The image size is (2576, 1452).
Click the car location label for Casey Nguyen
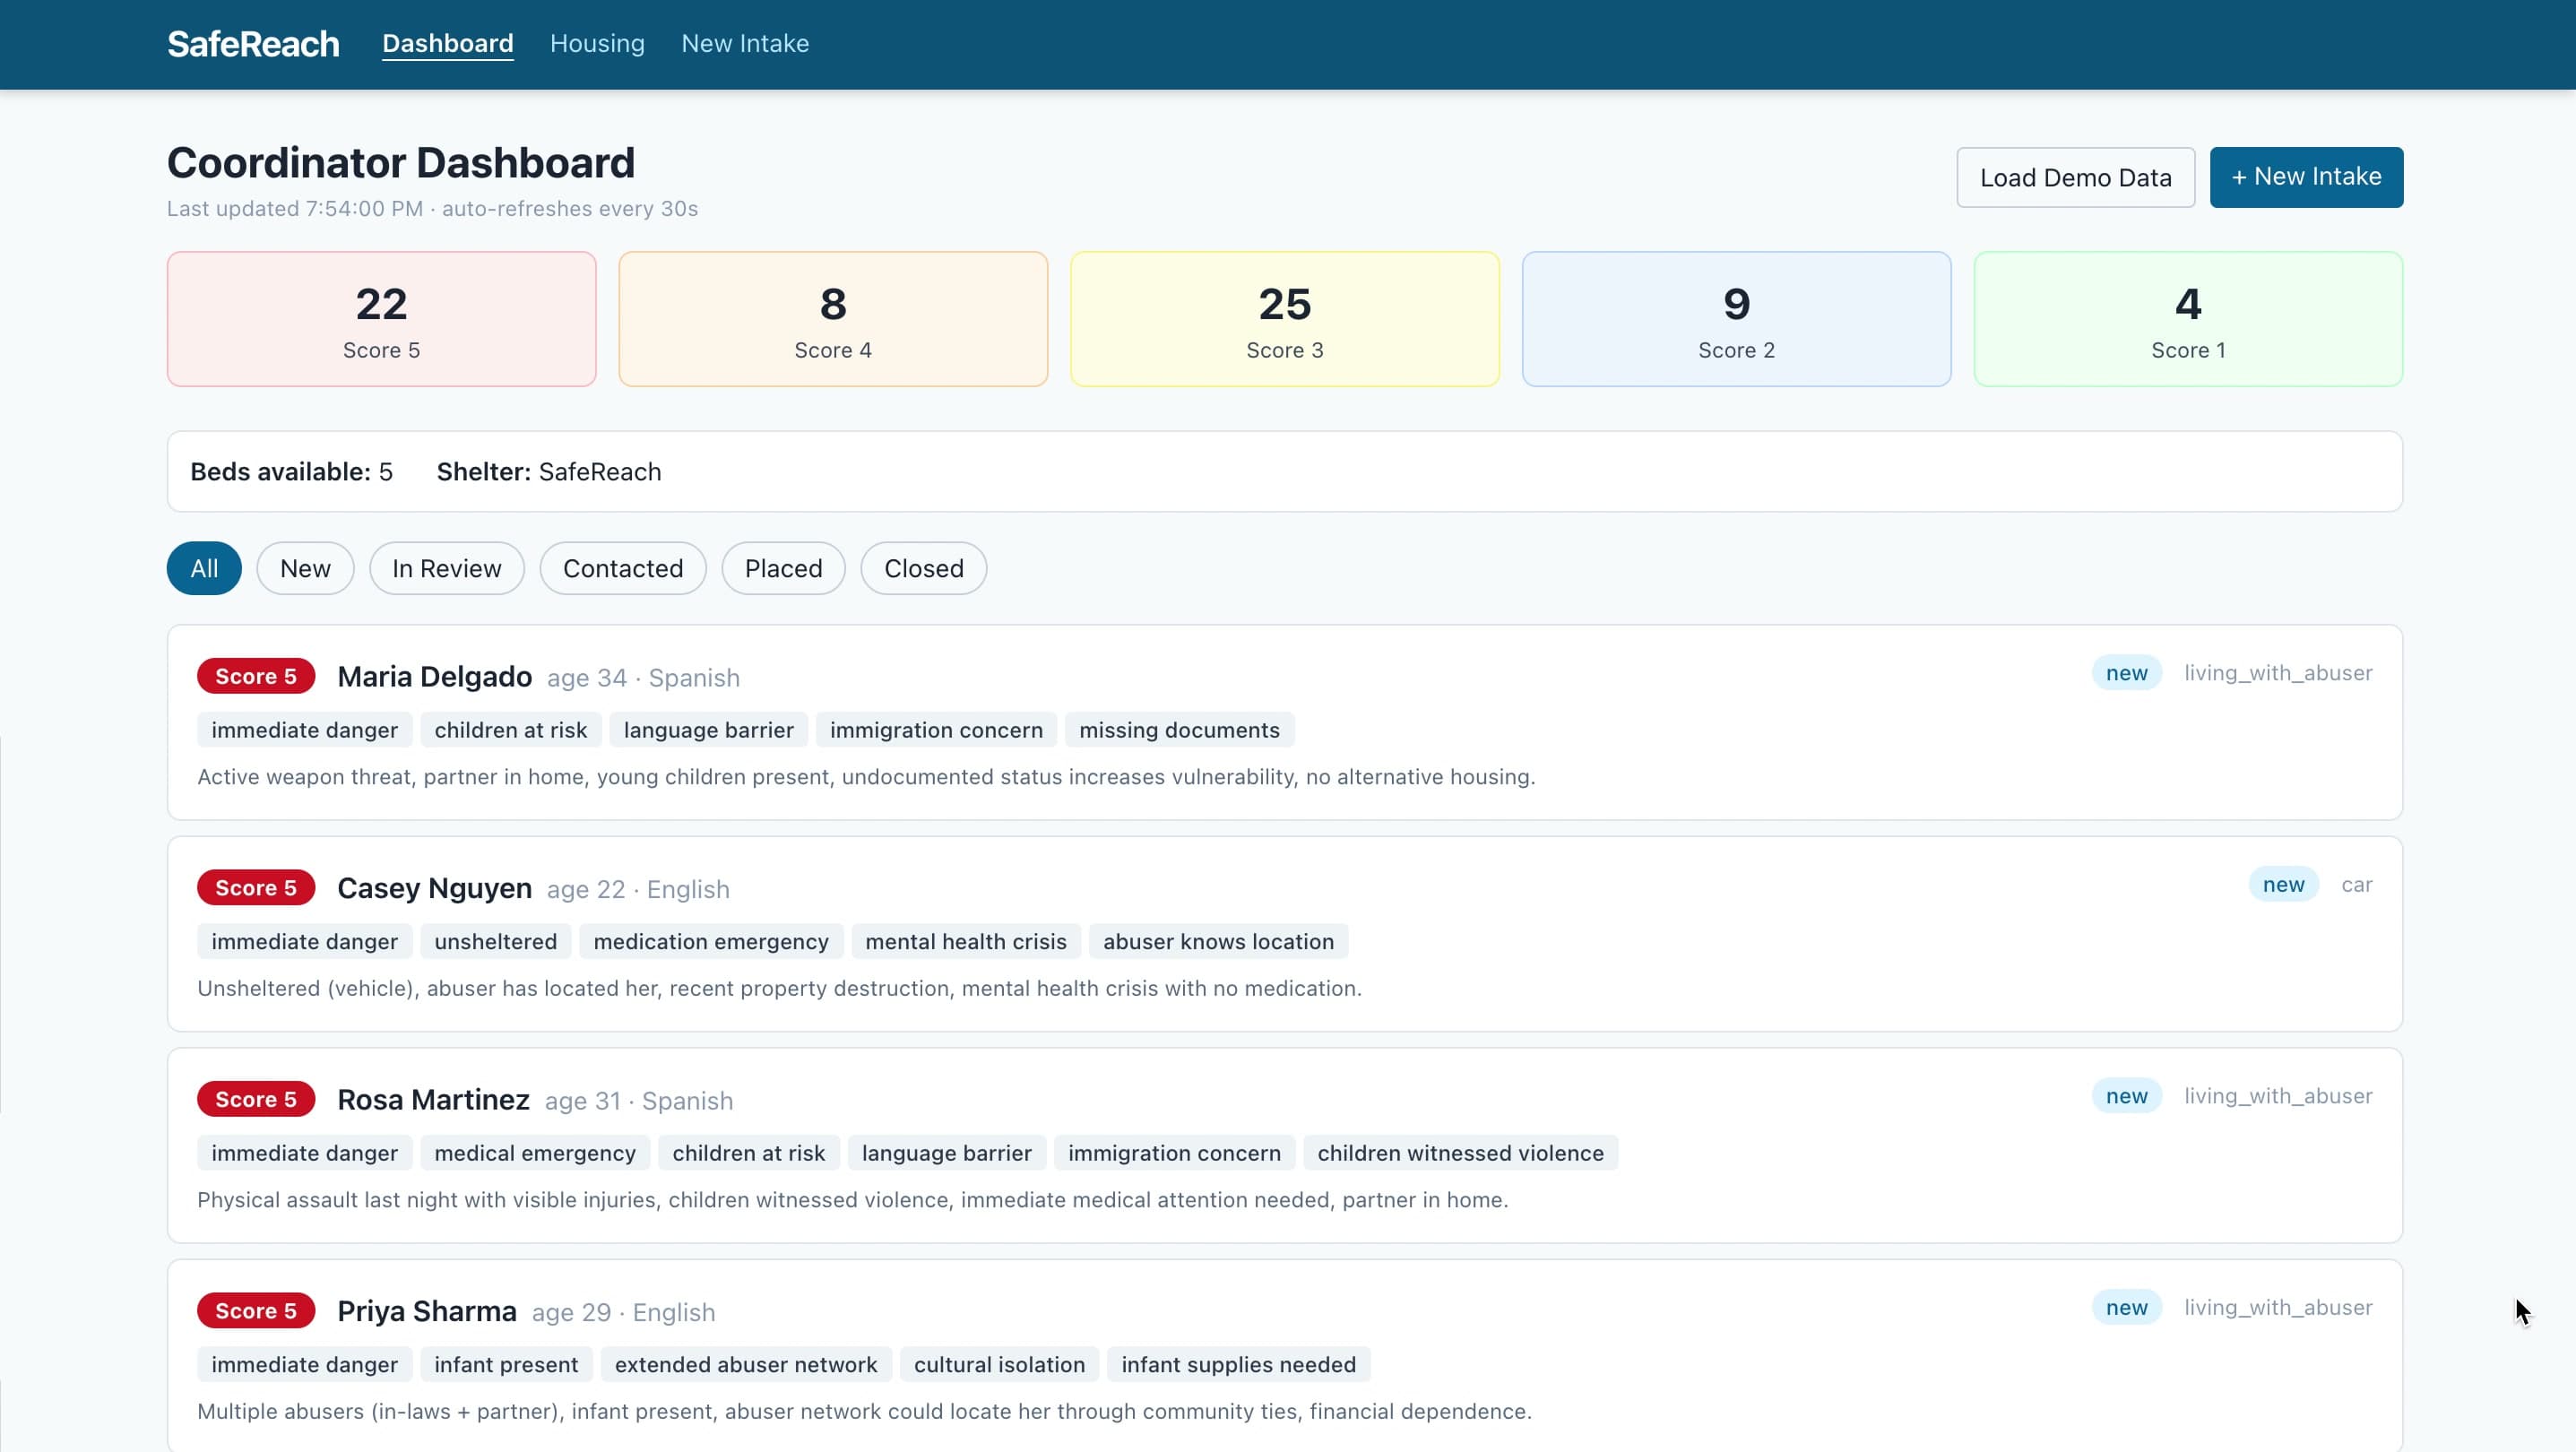coord(2356,885)
